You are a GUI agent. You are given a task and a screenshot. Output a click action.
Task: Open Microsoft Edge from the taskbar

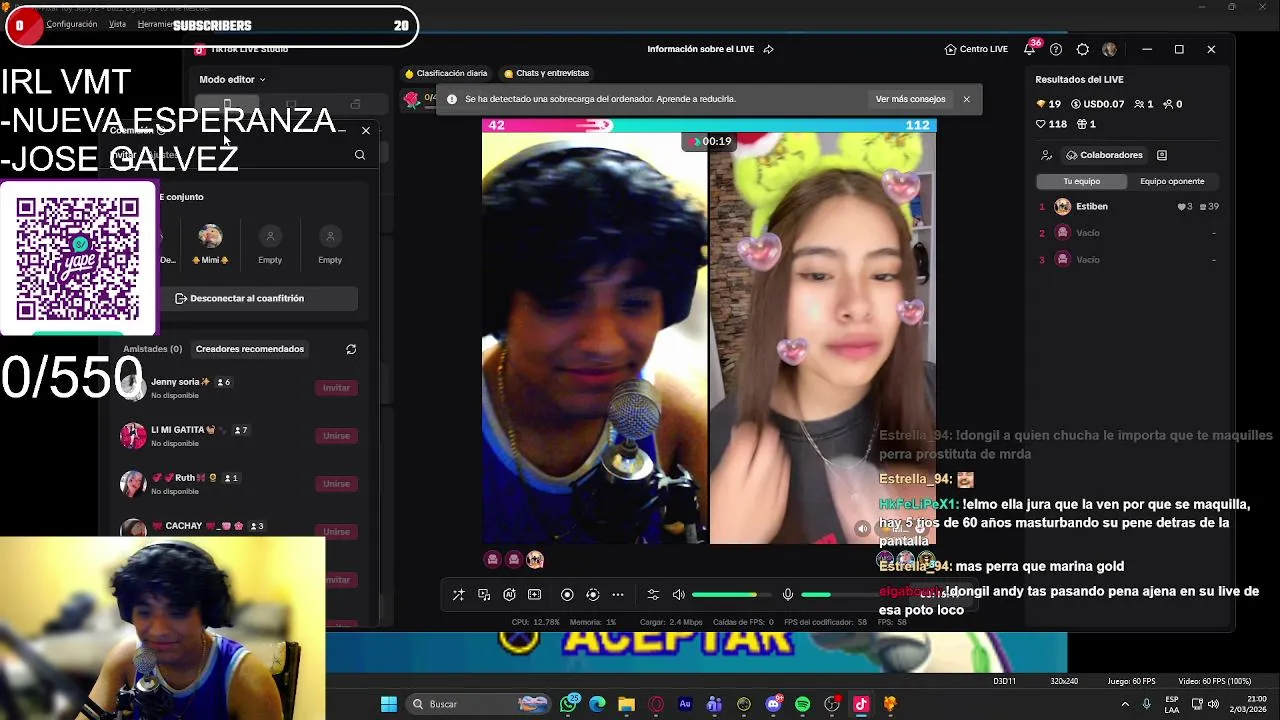(598, 704)
